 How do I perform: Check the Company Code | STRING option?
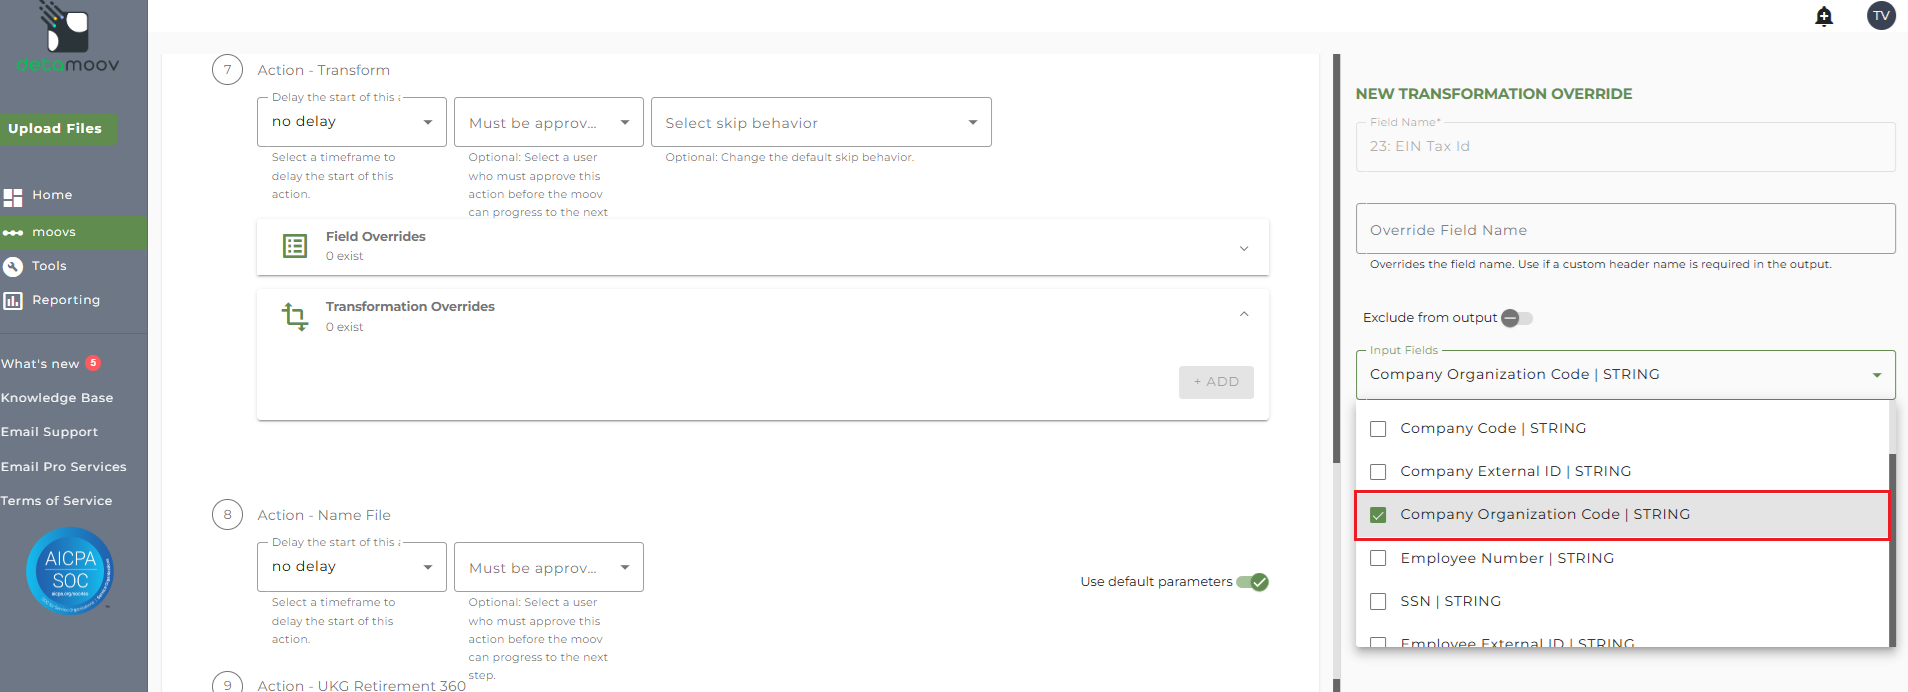[x=1378, y=429]
